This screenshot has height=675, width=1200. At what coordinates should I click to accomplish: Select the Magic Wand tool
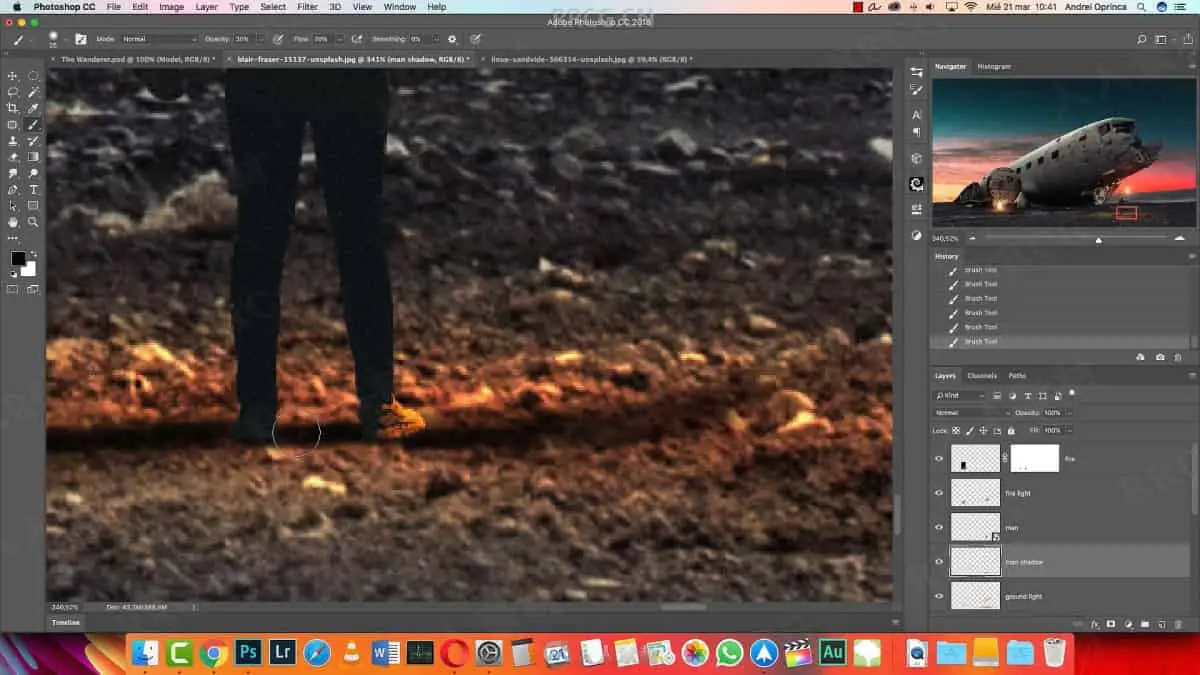point(33,92)
